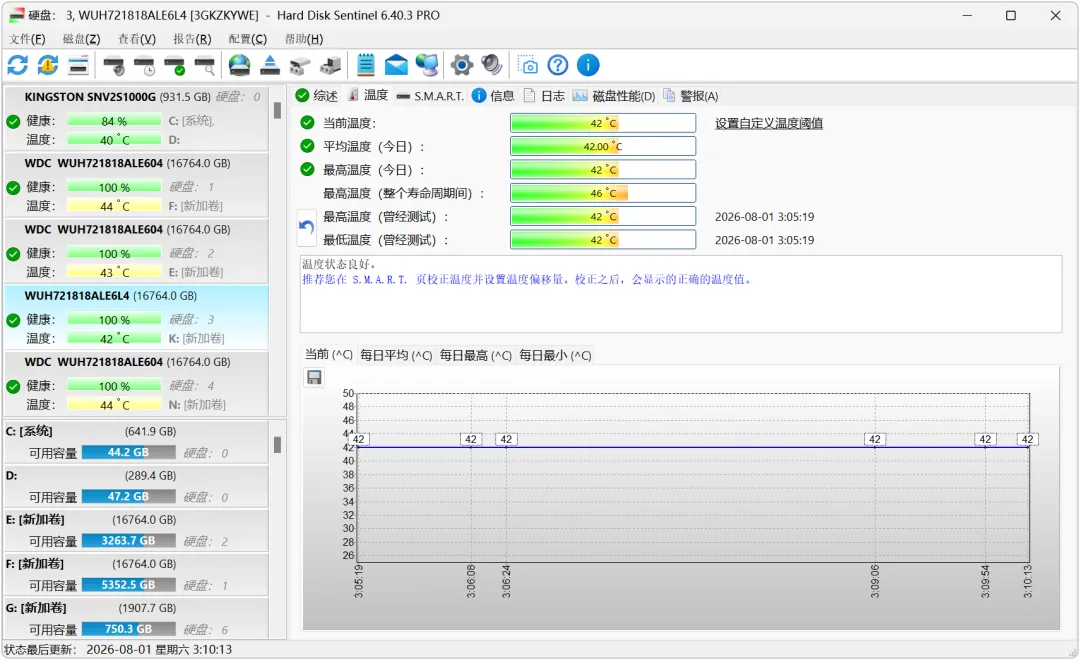Select the C: [系统] volume entry
The width and height of the screenshot is (1080, 660).
click(136, 442)
